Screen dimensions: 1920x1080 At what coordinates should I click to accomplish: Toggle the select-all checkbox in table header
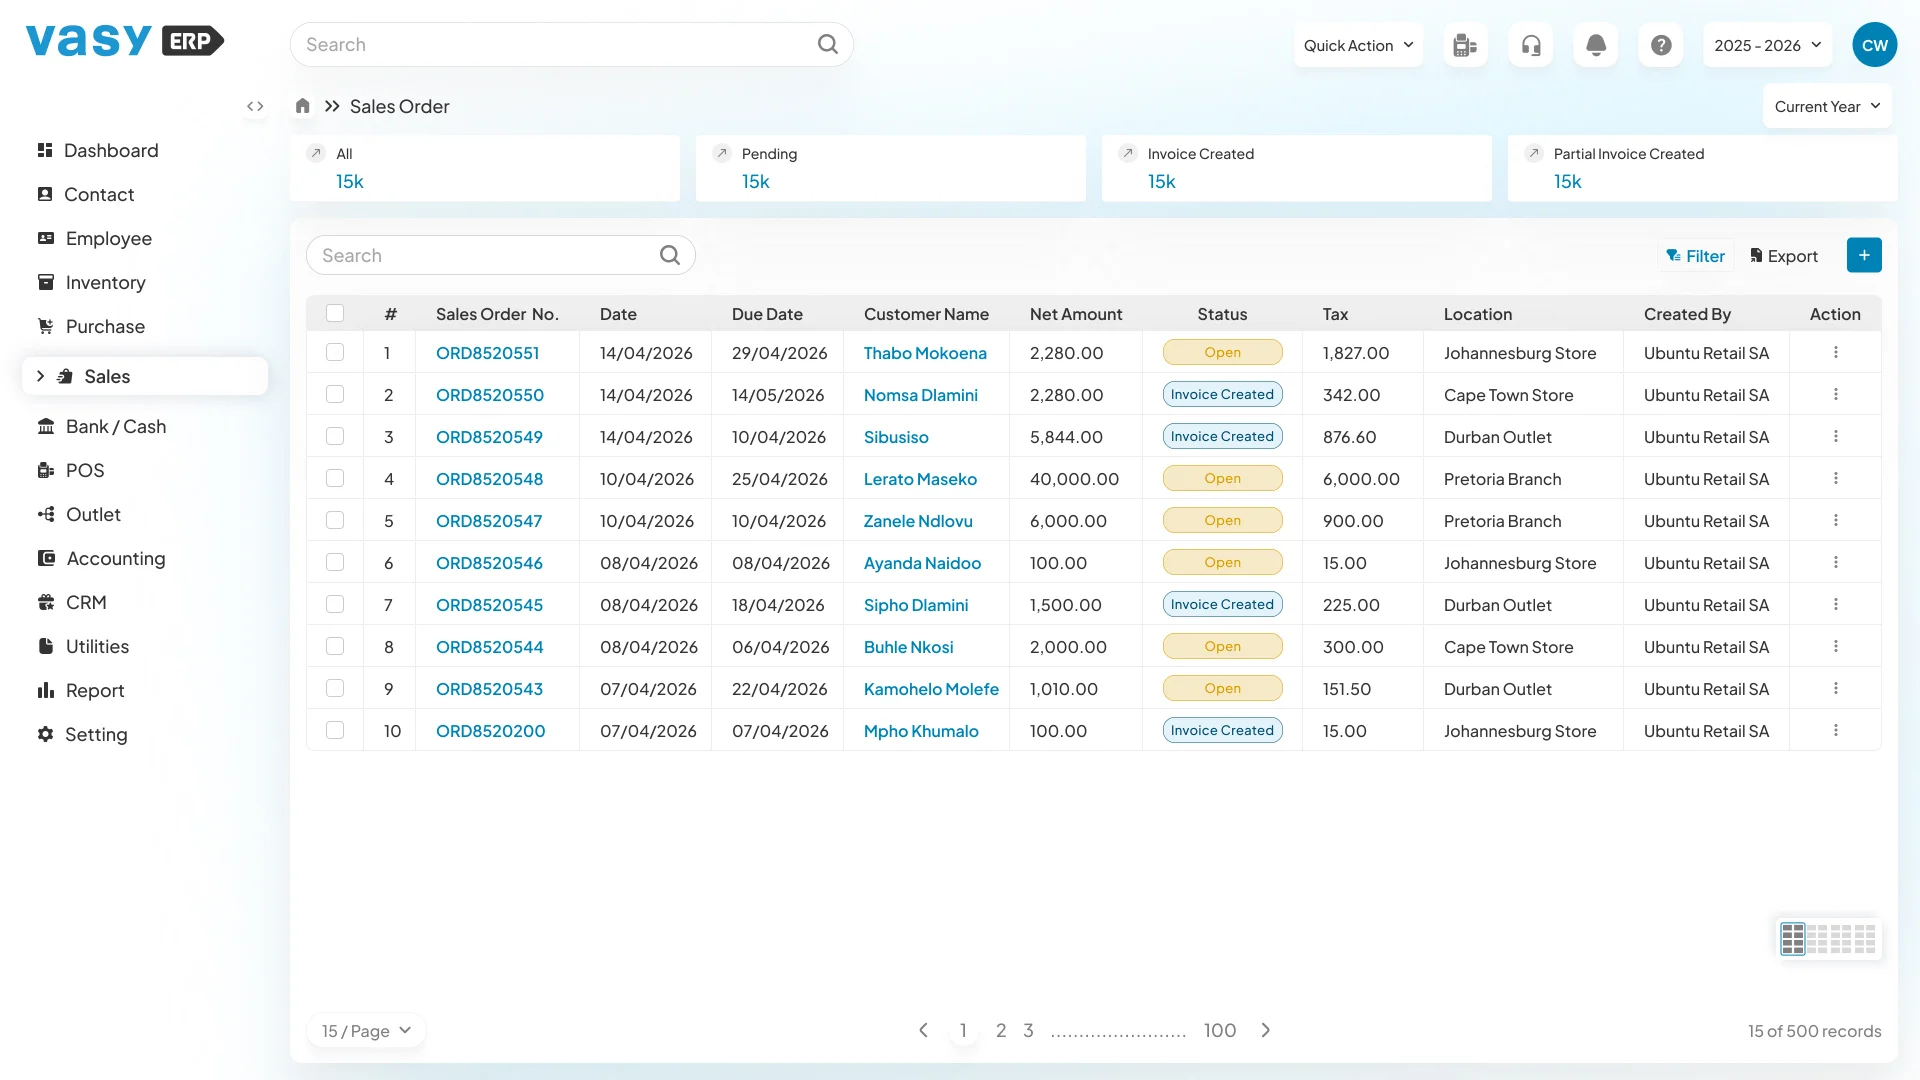coord(335,313)
